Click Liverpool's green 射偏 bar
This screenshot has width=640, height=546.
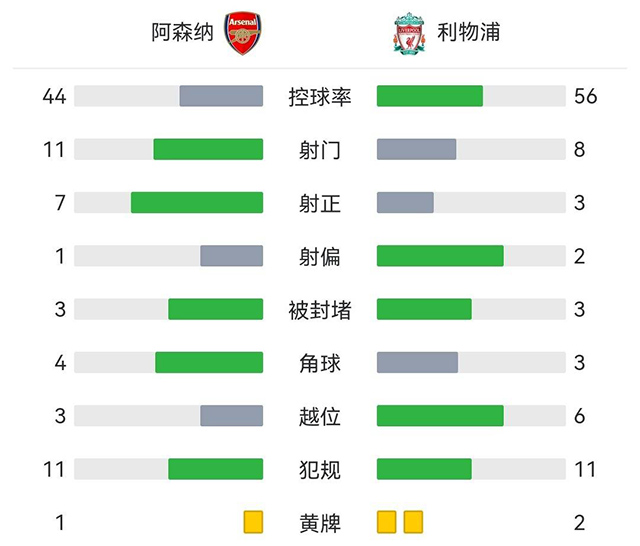tap(440, 256)
